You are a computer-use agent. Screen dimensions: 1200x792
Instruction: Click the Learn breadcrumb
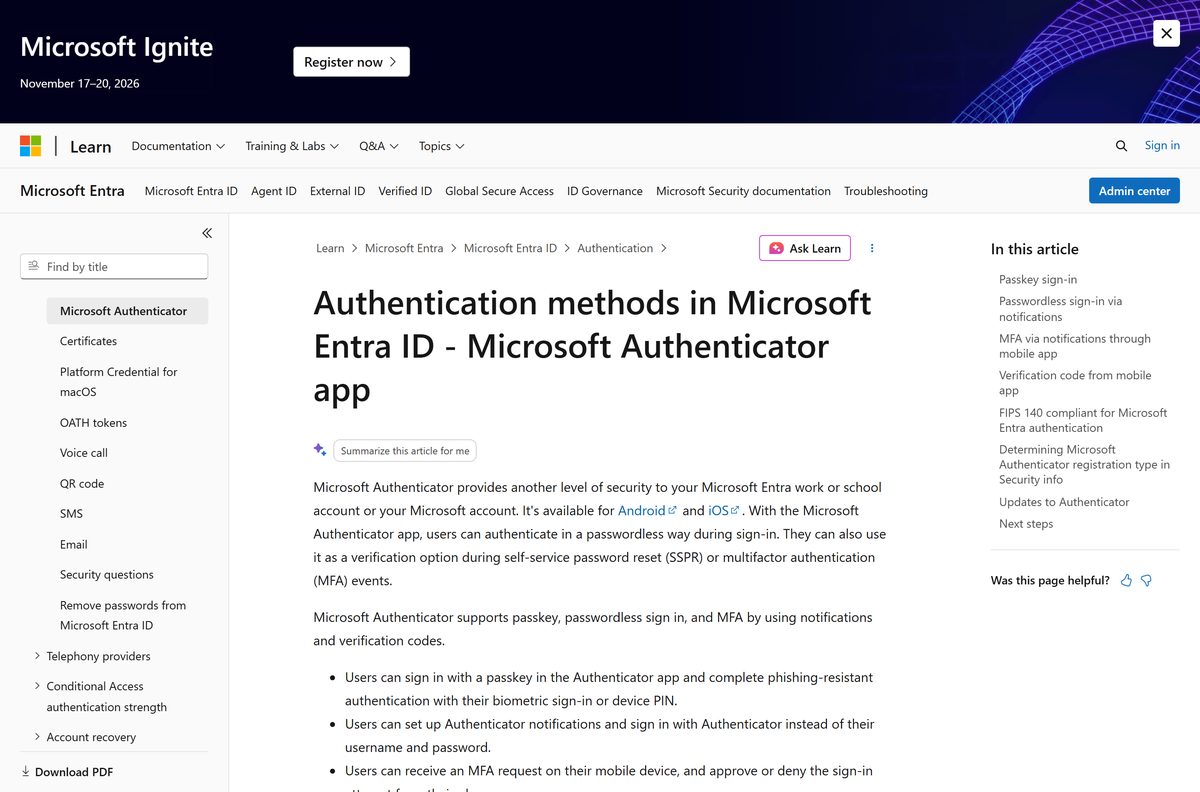[x=330, y=248]
